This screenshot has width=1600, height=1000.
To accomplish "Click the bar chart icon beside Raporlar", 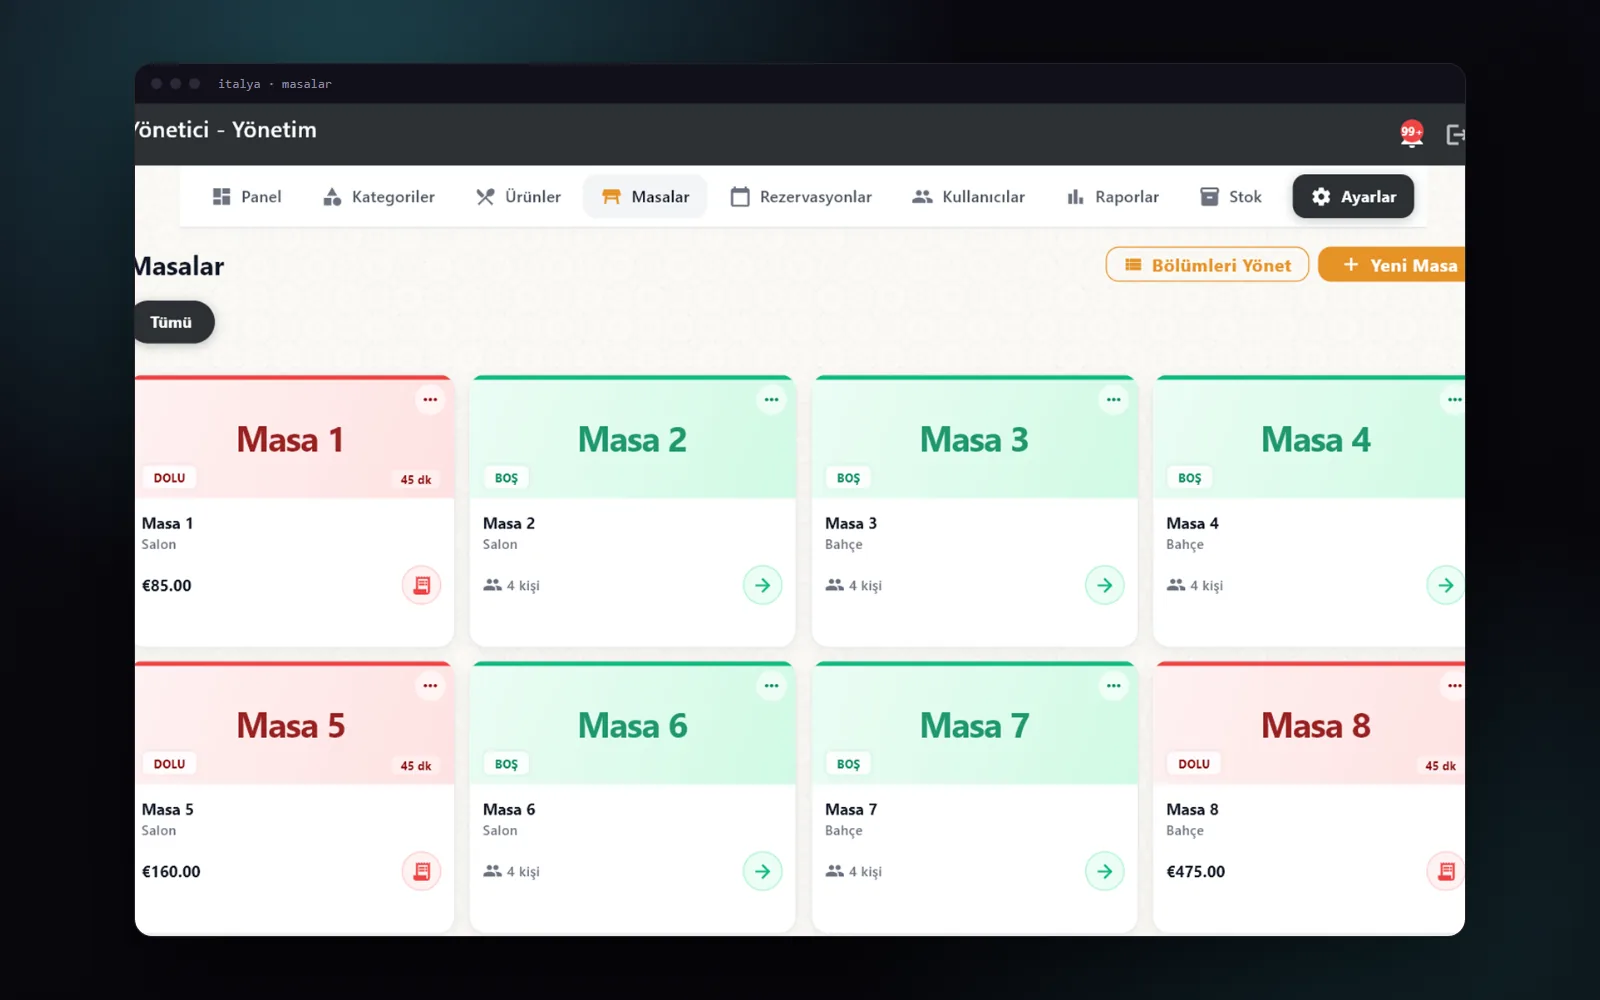I will (x=1075, y=197).
